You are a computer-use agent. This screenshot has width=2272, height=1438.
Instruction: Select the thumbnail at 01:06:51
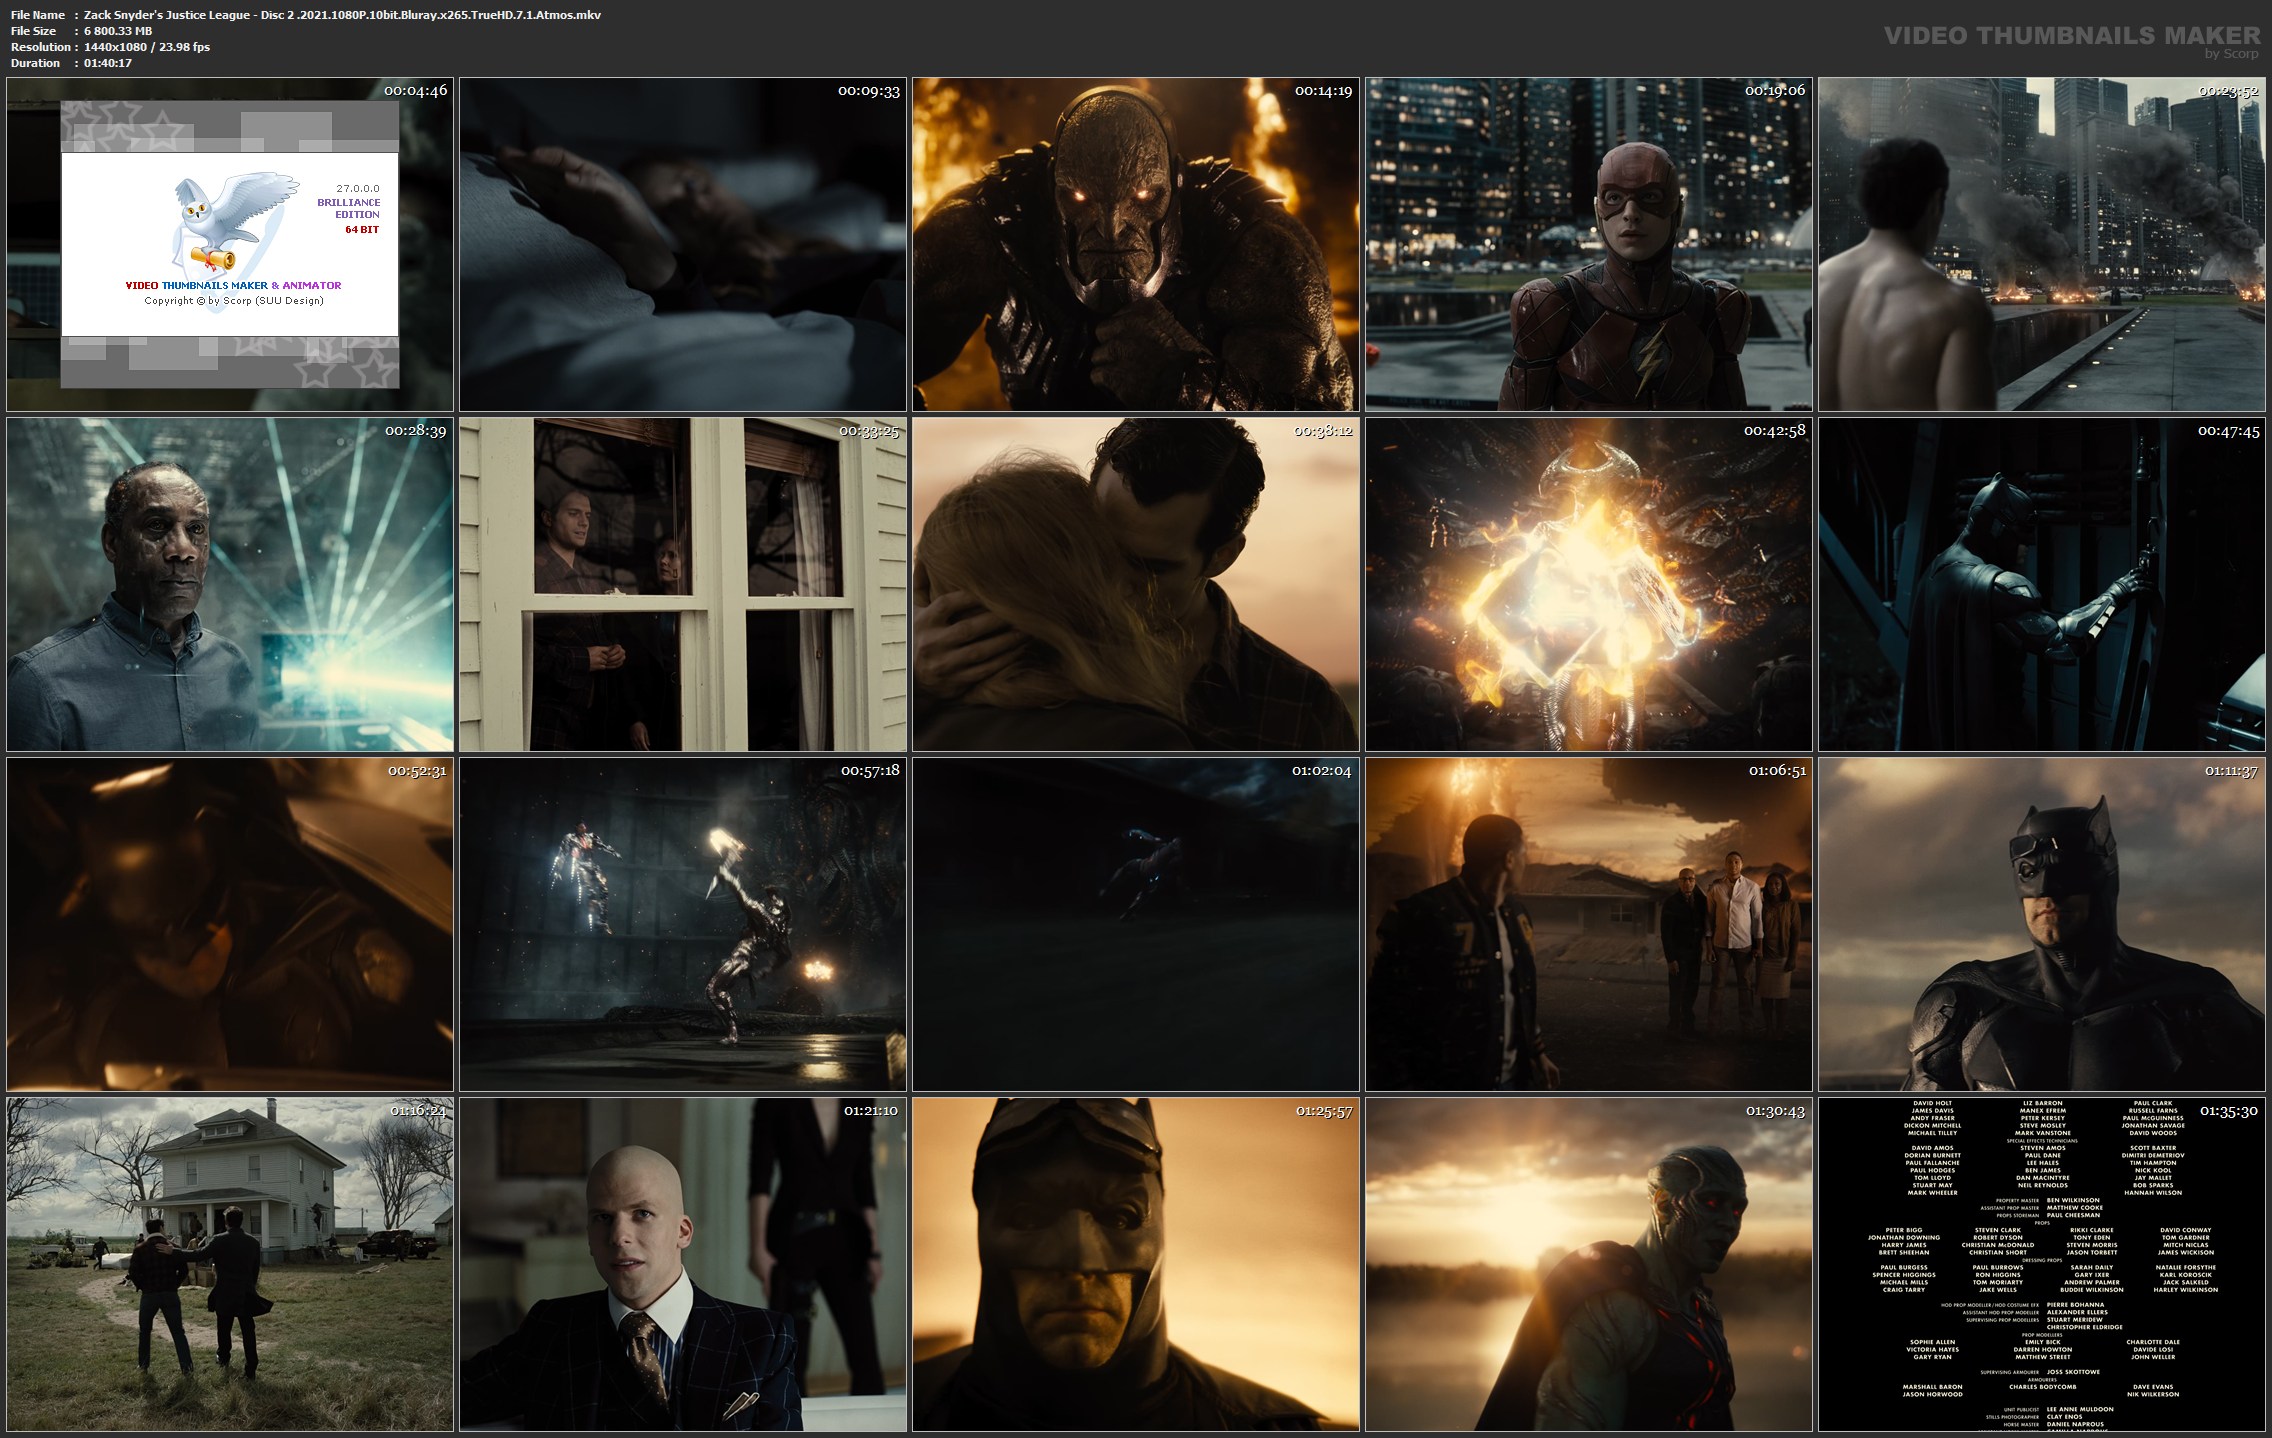click(1588, 924)
